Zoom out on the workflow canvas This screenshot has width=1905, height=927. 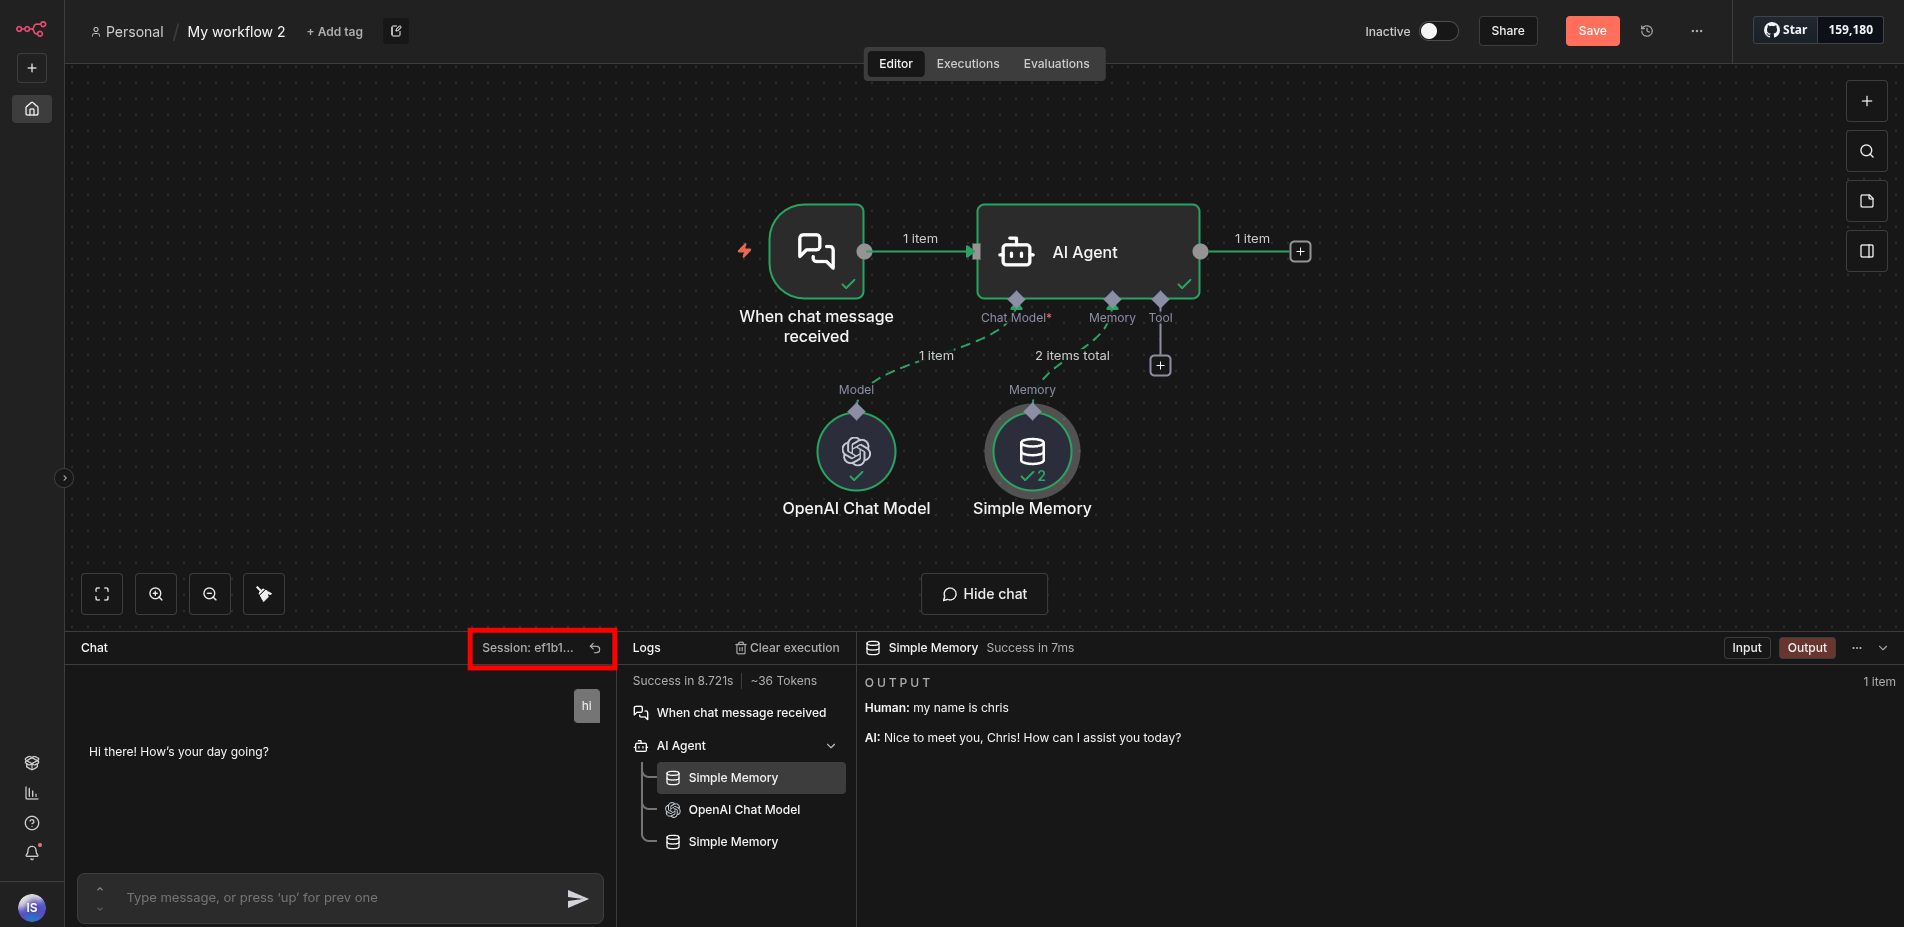coord(210,594)
